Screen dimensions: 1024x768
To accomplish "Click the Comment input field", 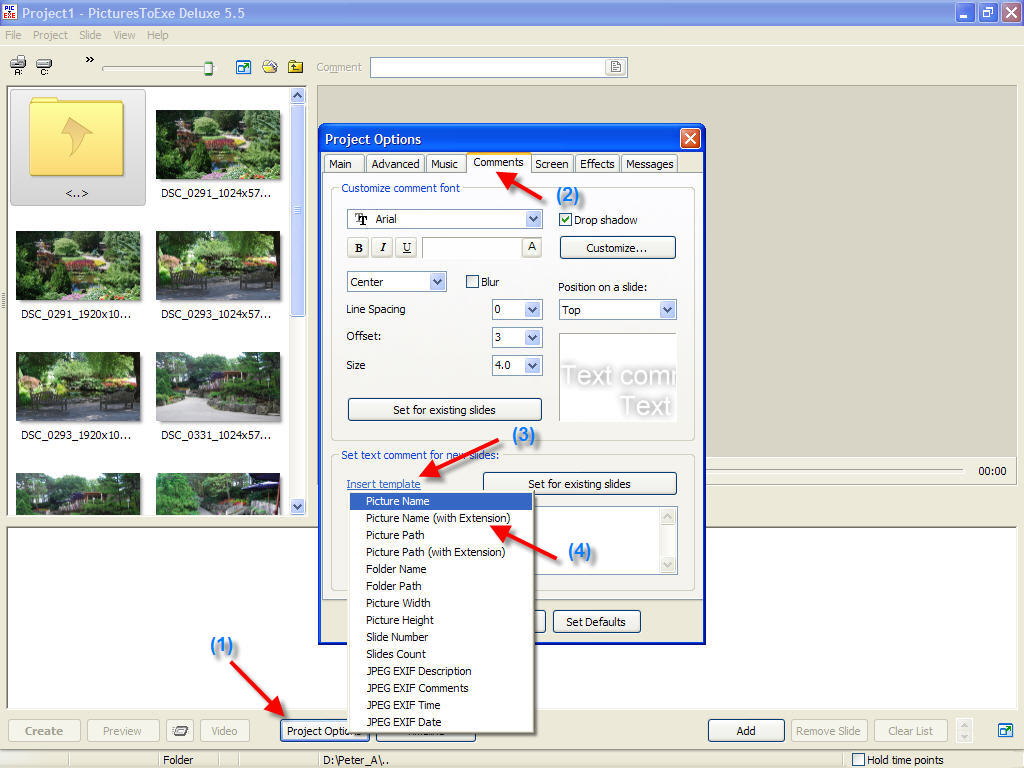I will pos(489,67).
